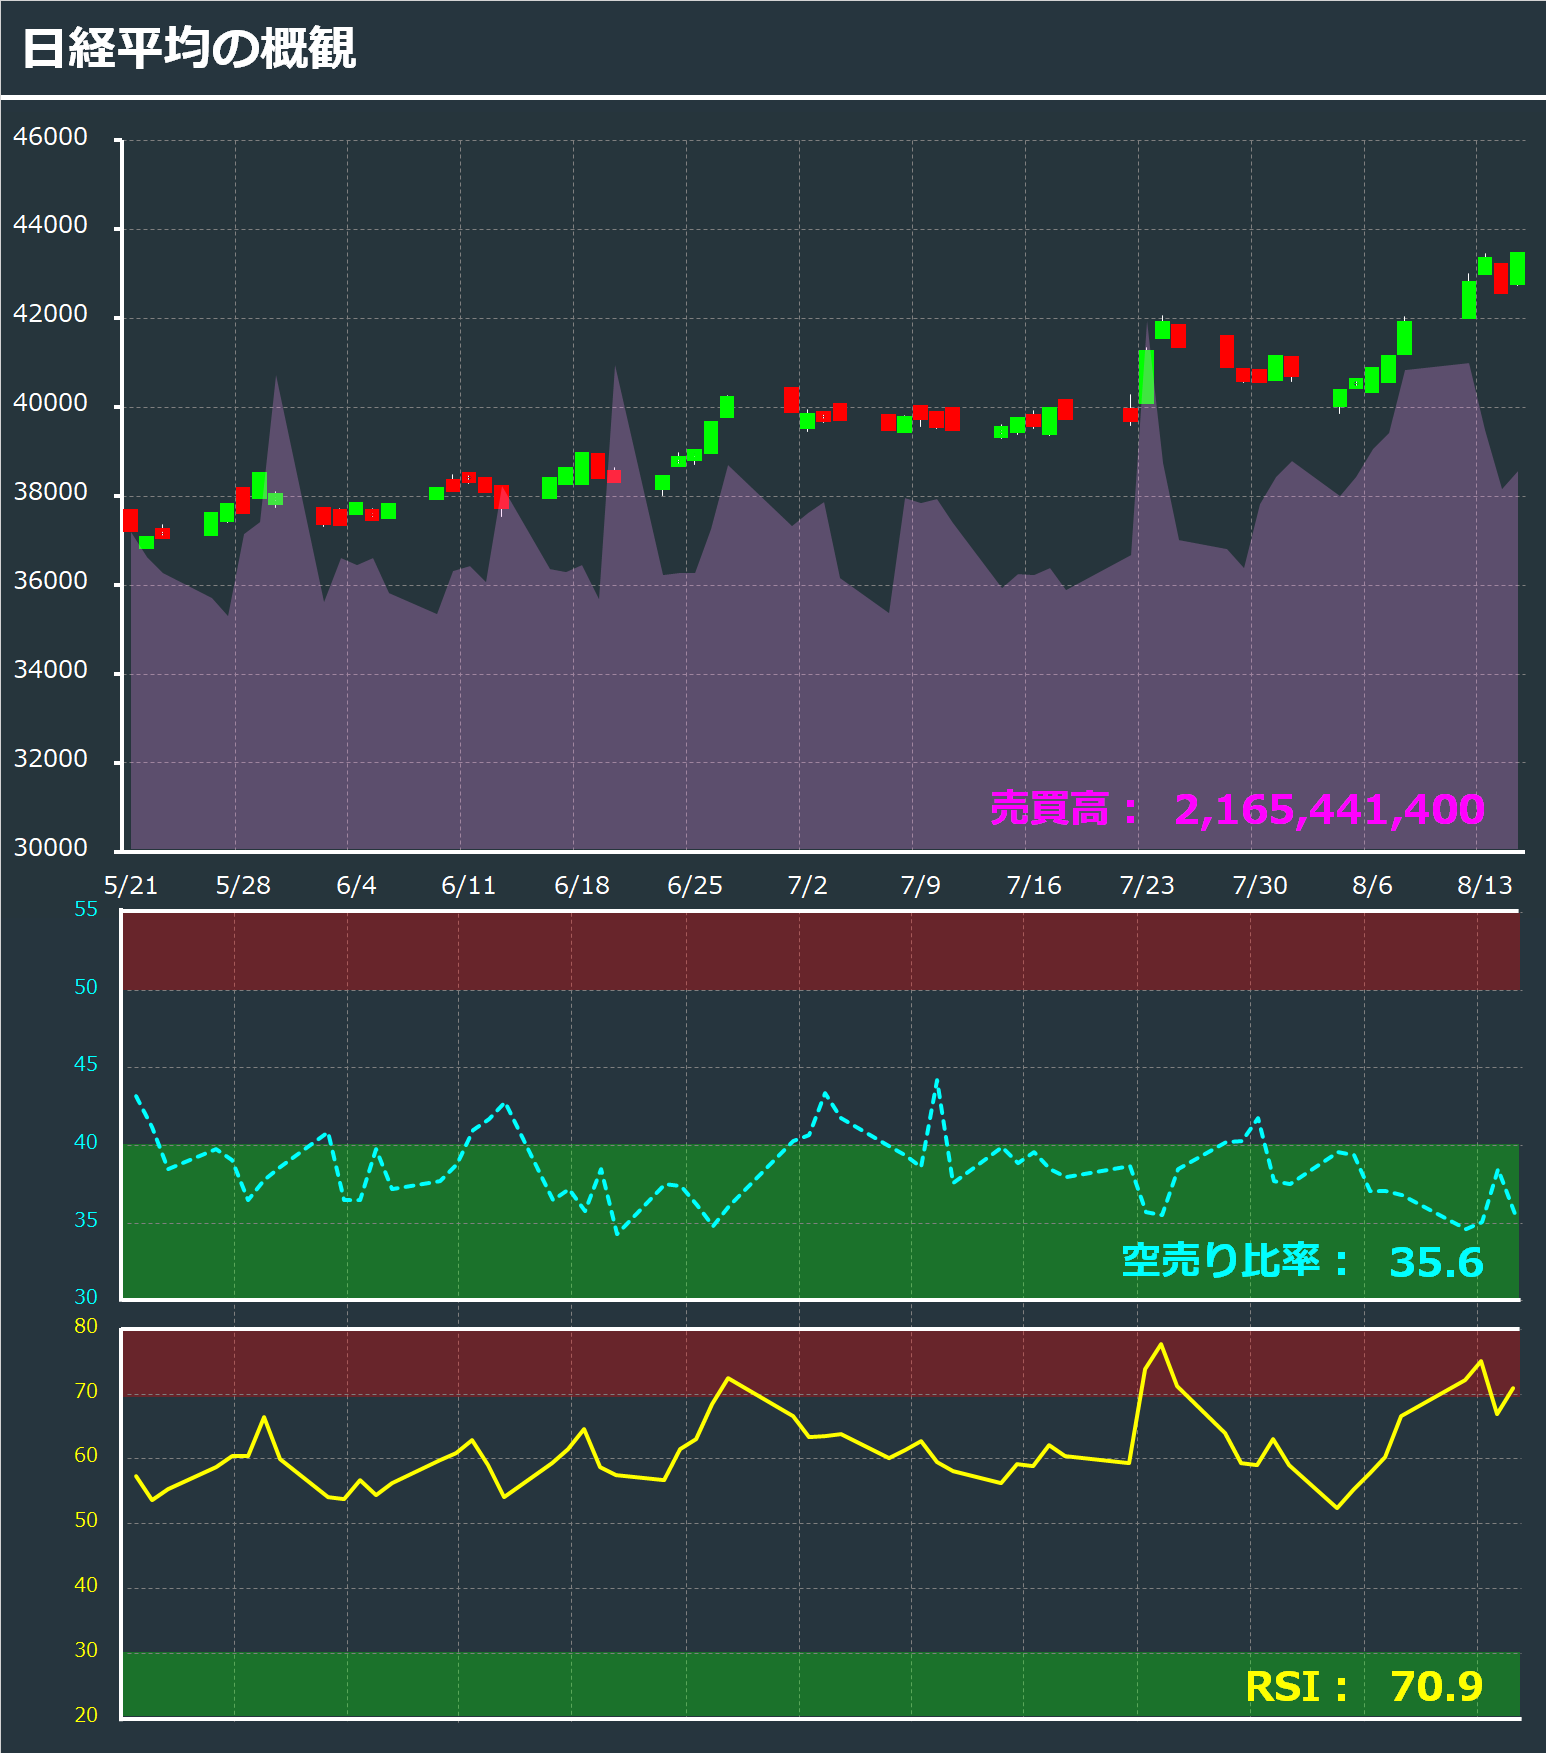This screenshot has width=1546, height=1753.
Task: Click the 40000 price axis label
Action: 50,403
